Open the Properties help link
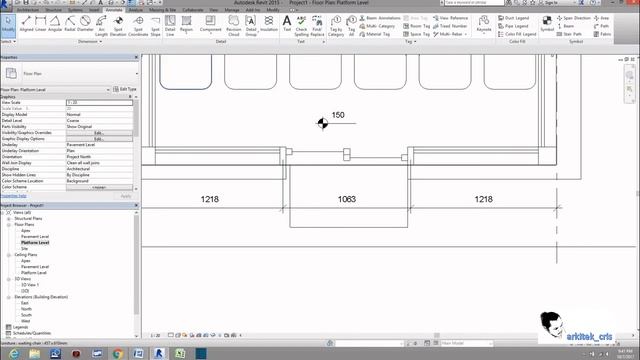 (x=13, y=196)
